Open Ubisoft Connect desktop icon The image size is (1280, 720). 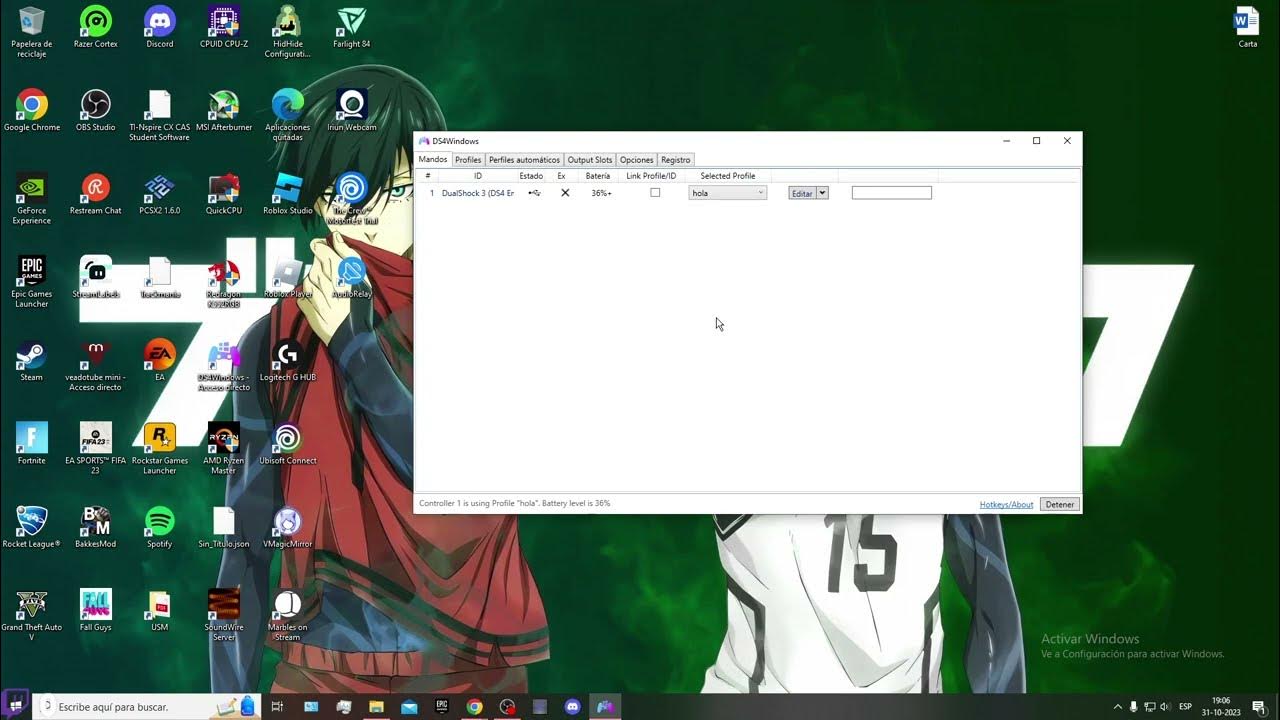(288, 445)
